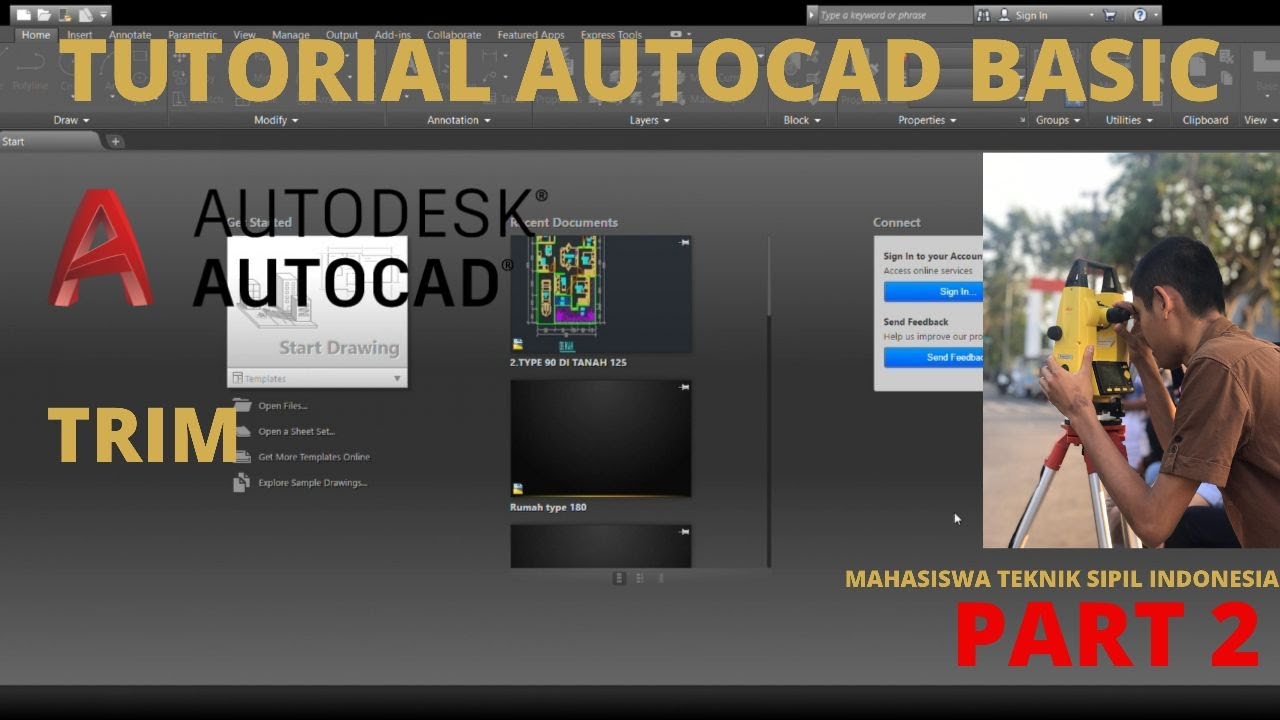Switch to the Home ribbon tab

[36, 35]
